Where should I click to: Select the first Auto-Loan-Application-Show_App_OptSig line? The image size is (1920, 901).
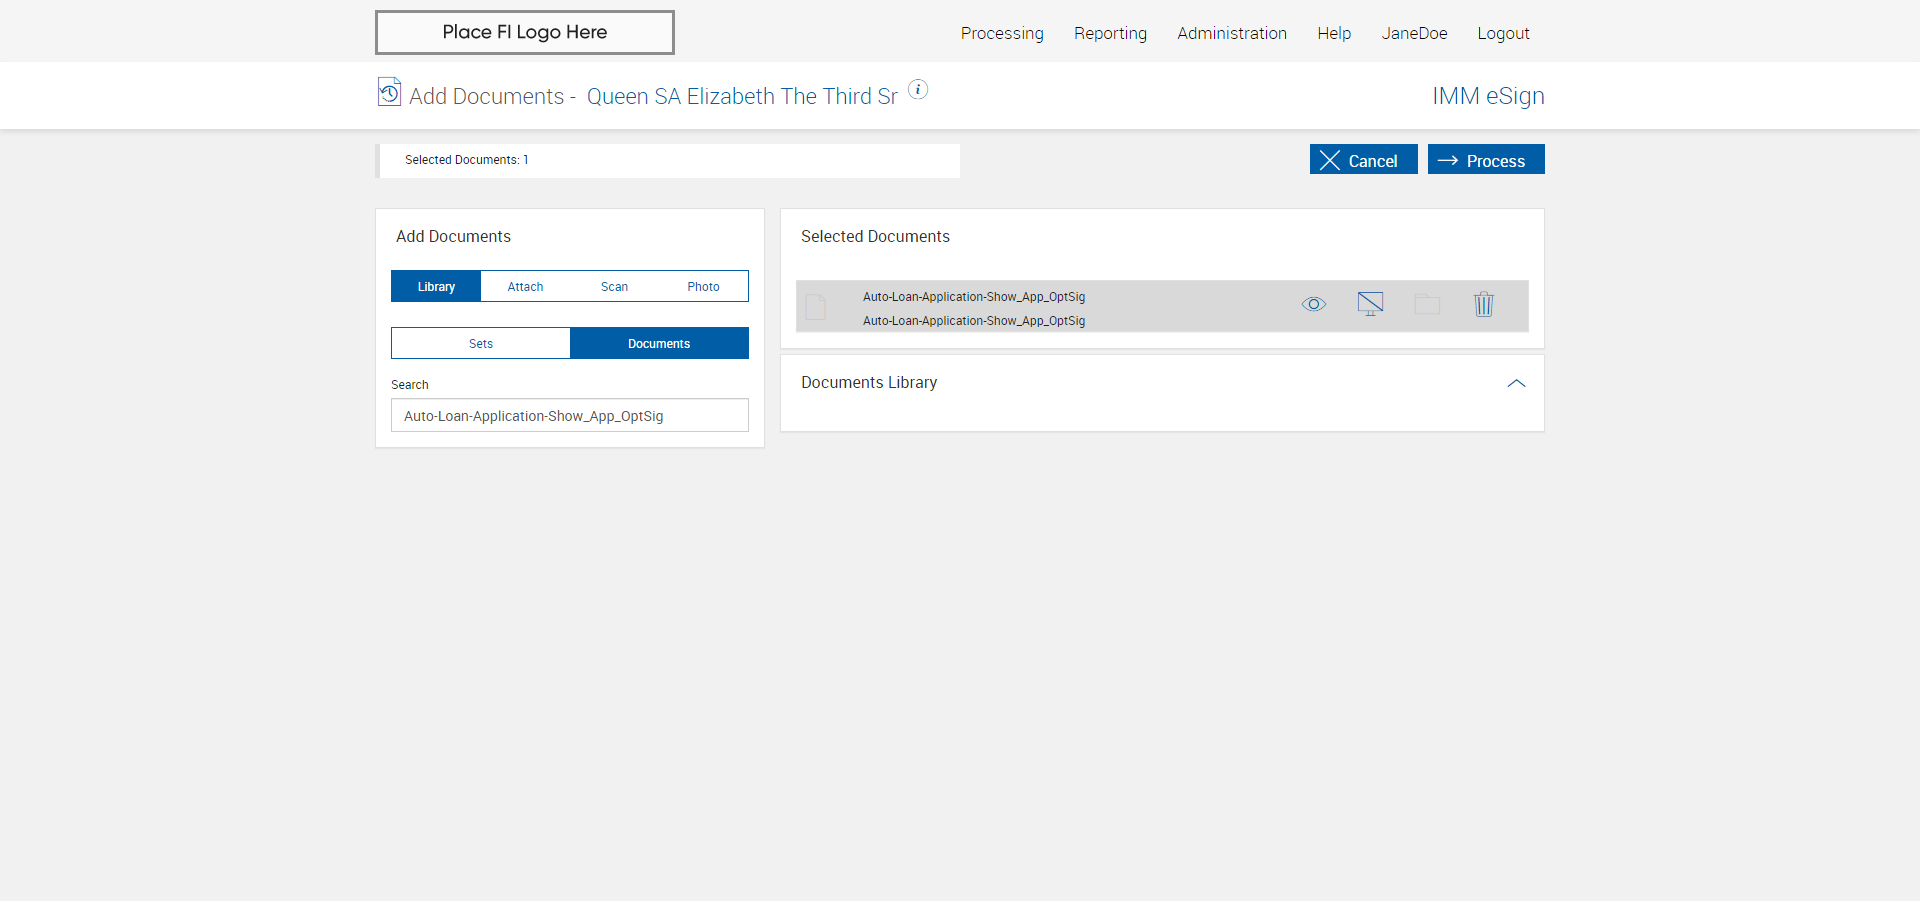pos(974,297)
